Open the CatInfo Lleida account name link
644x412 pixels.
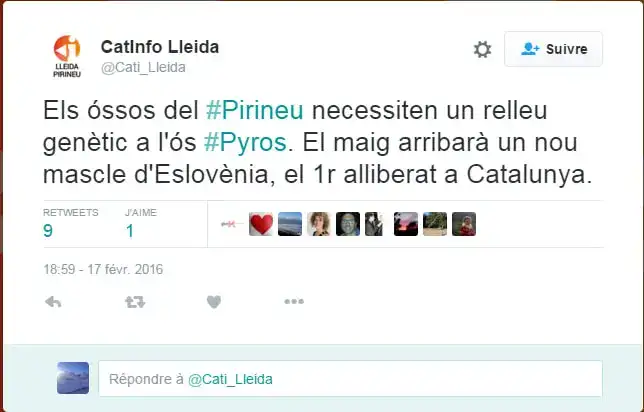[x=160, y=47]
